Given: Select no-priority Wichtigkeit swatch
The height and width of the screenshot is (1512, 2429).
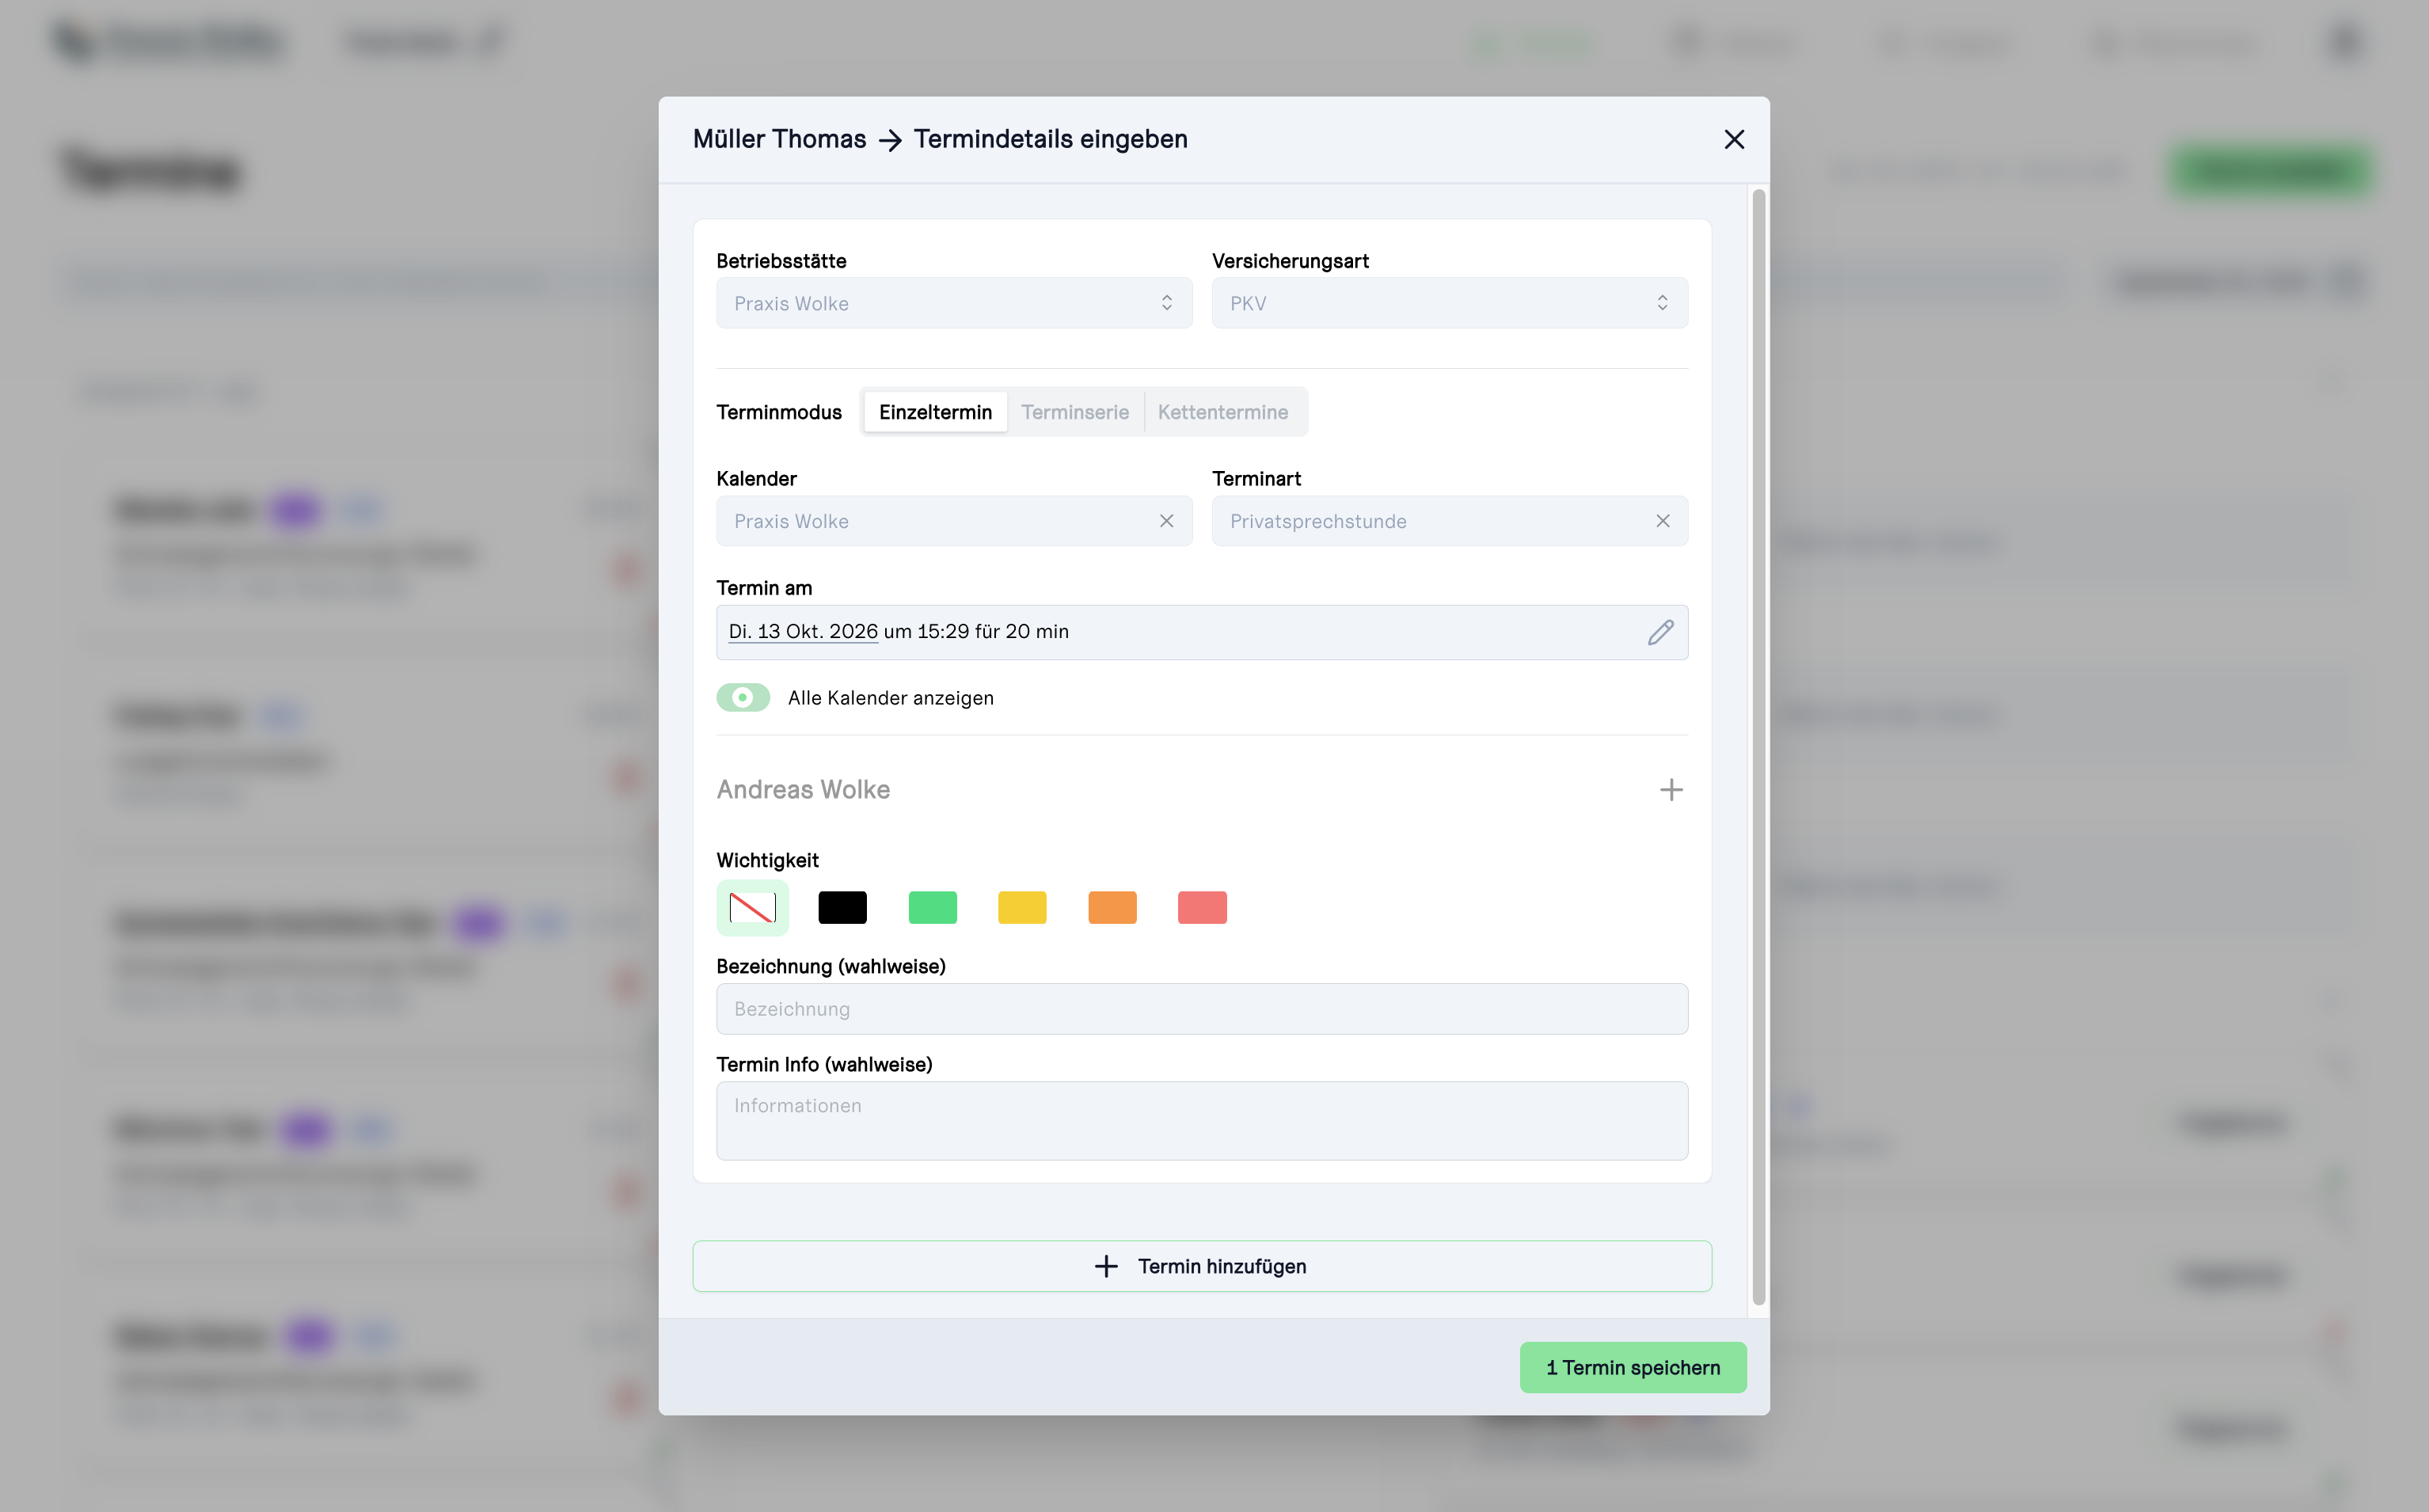Looking at the screenshot, I should [x=752, y=907].
